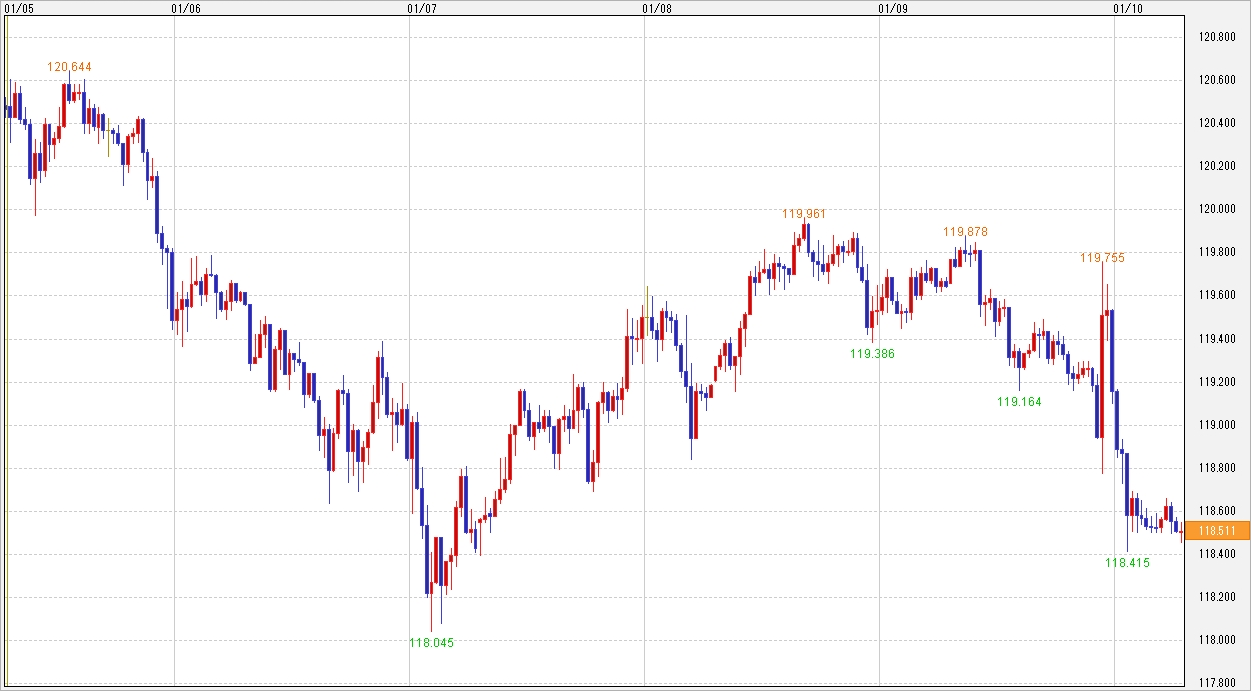
Task: Click the 01/07 date label
Action: point(422,8)
